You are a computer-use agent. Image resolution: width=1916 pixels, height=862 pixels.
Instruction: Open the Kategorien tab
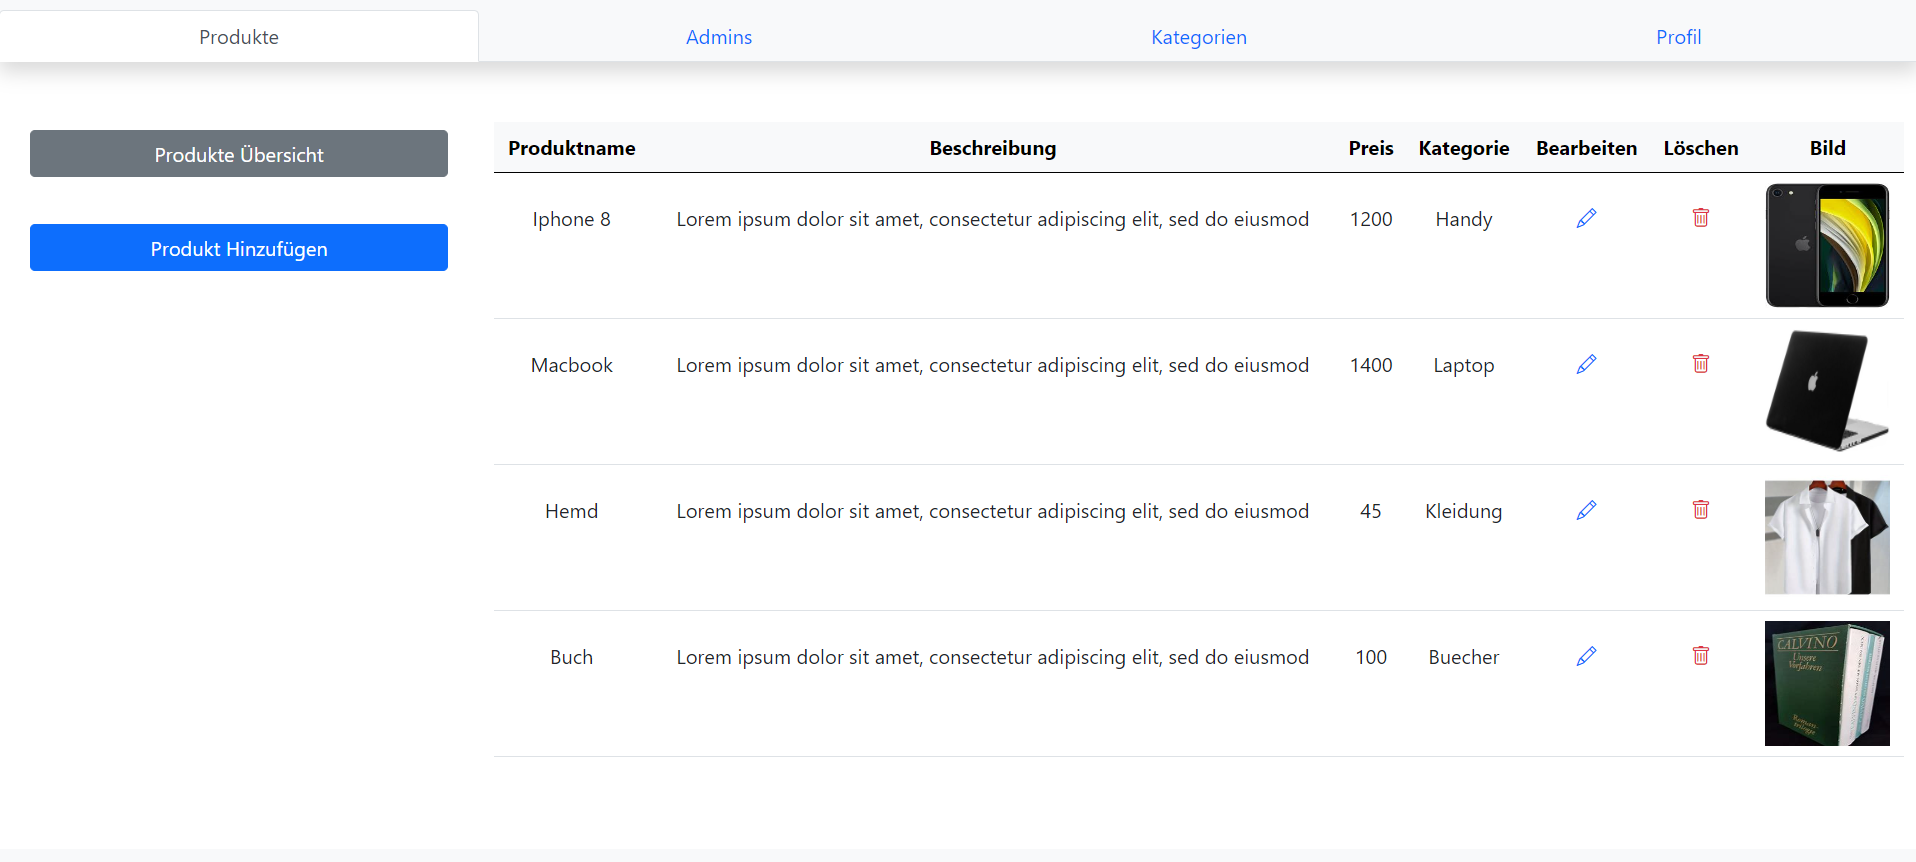click(1198, 37)
